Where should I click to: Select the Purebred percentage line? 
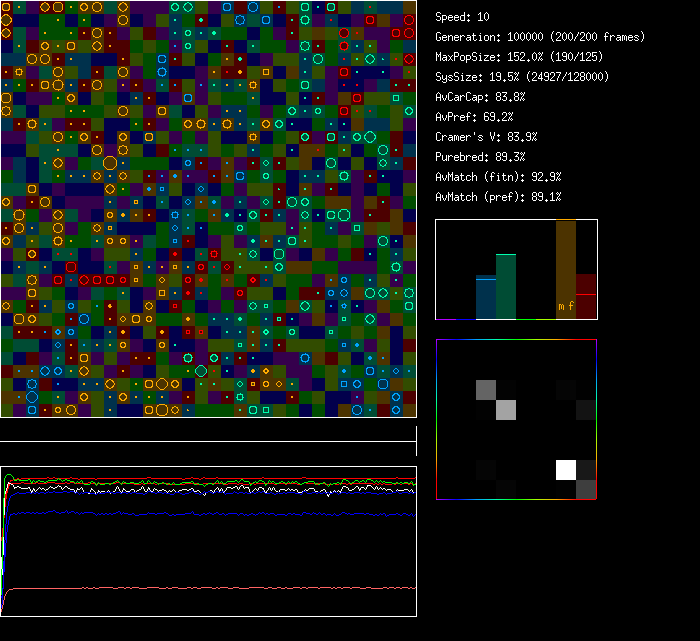click(480, 157)
